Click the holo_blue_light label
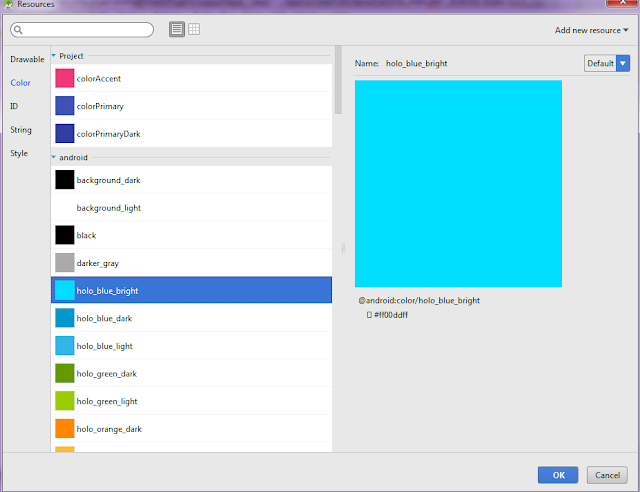This screenshot has width=640, height=492. click(x=104, y=346)
